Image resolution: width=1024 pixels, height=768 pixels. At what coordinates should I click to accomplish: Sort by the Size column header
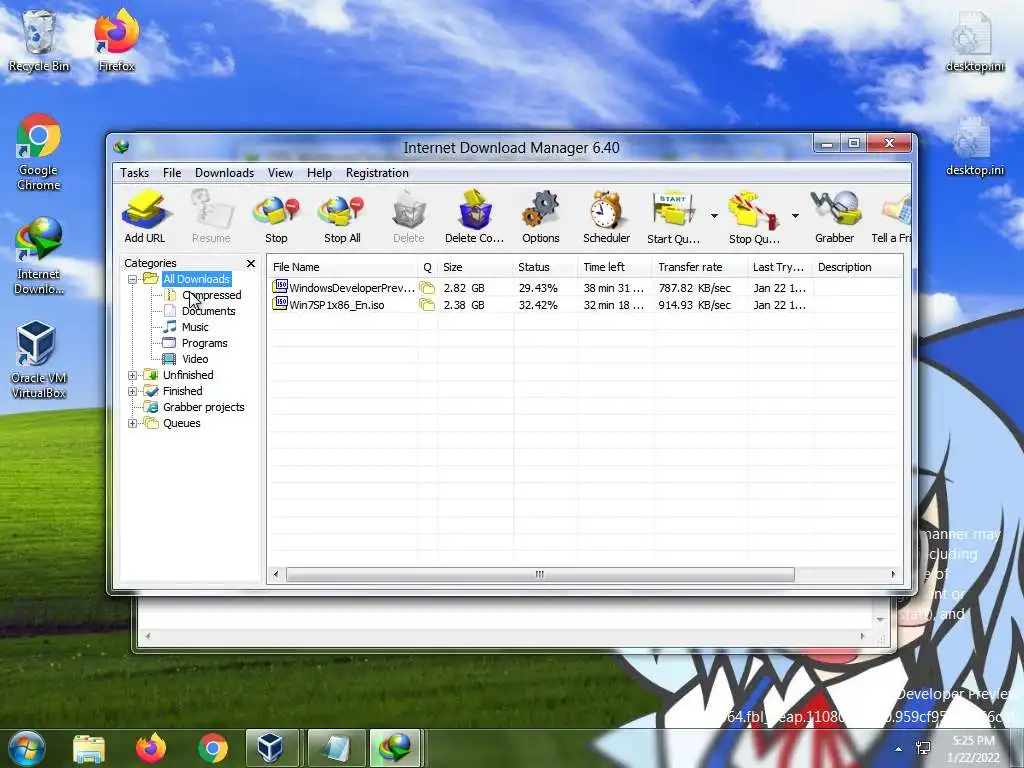(475, 267)
